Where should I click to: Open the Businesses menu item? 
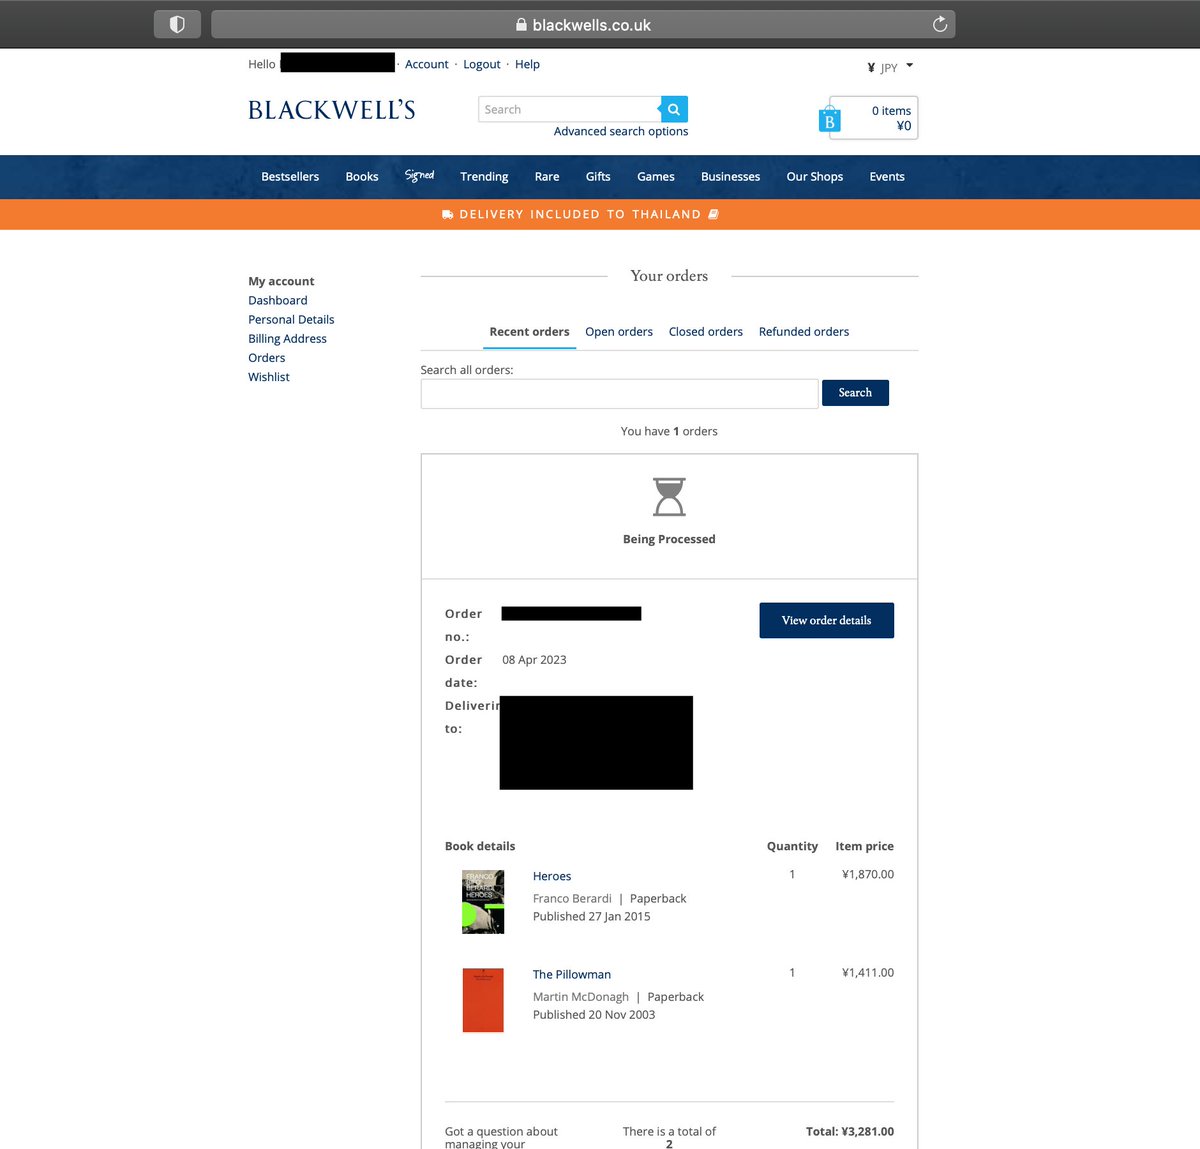[730, 176]
